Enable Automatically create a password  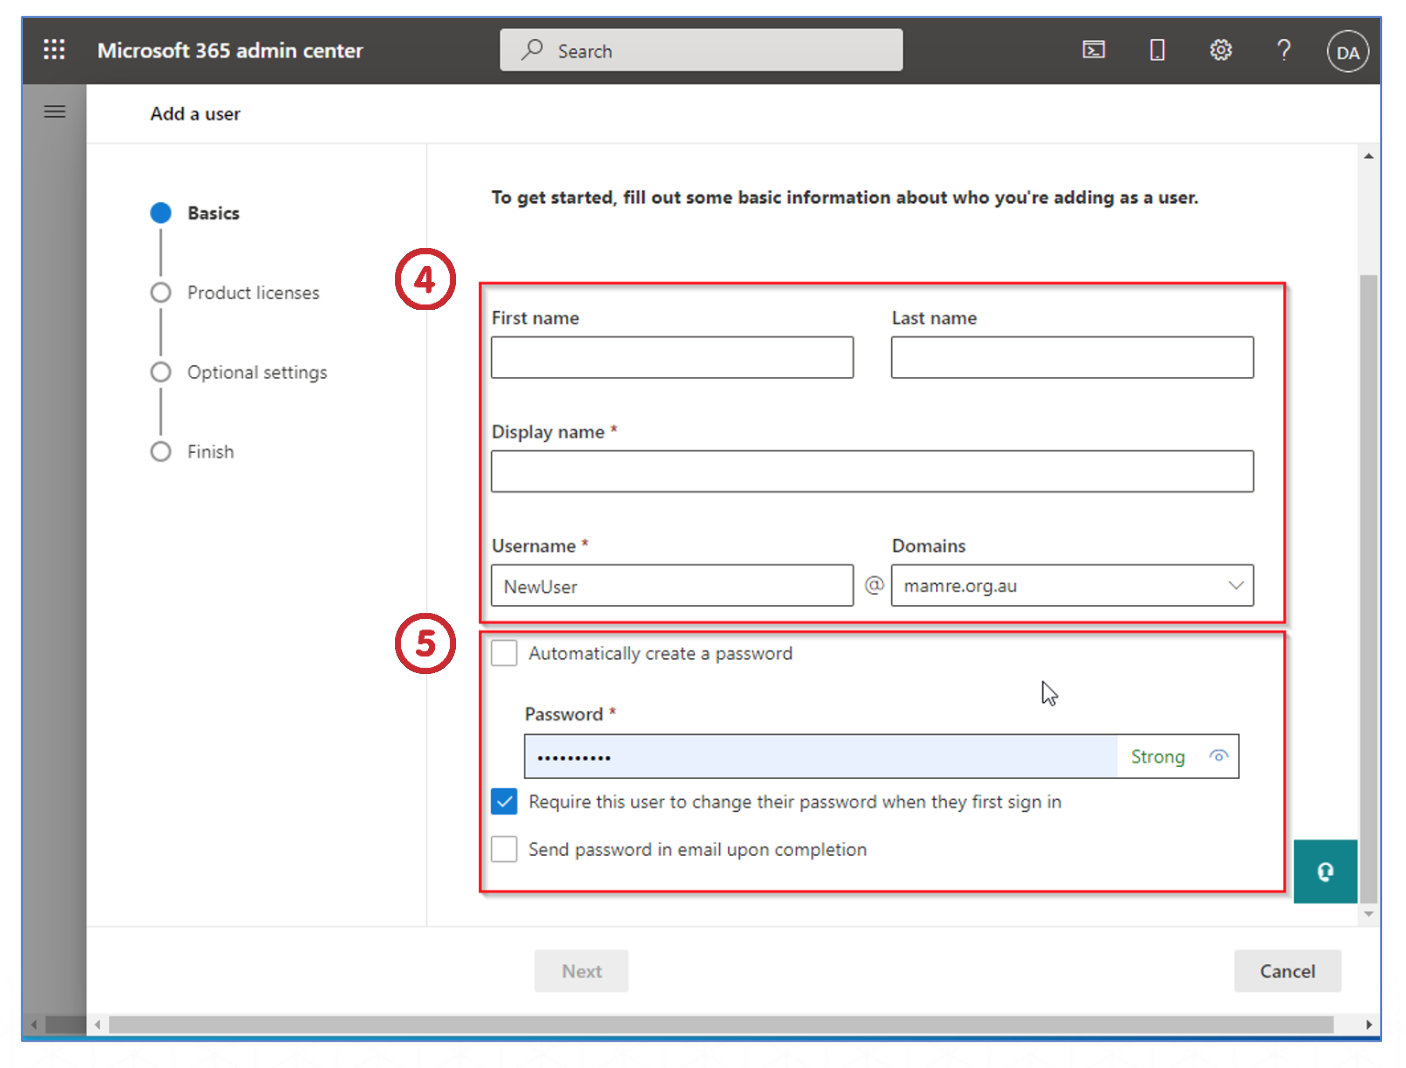click(505, 653)
